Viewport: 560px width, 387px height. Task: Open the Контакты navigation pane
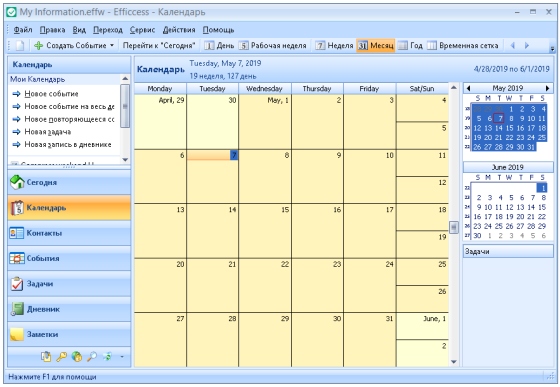tap(69, 233)
